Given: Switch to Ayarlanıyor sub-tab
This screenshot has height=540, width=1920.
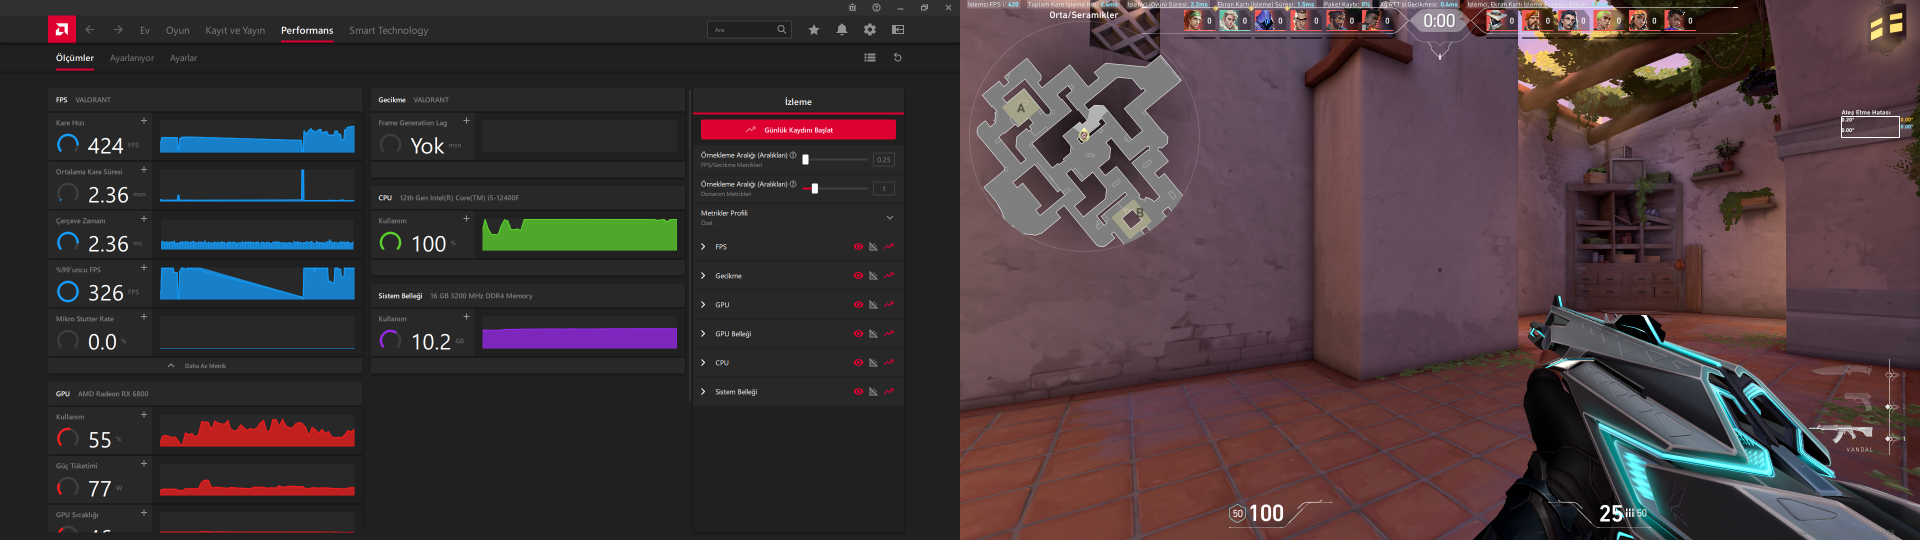Looking at the screenshot, I should click(132, 58).
